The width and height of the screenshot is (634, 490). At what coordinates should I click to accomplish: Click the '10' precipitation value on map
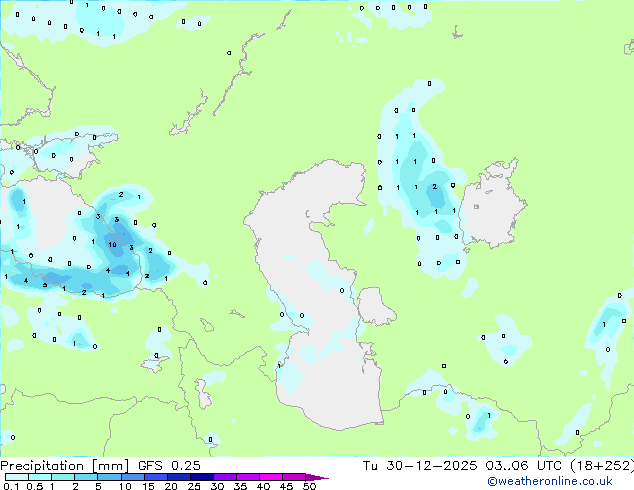tap(112, 244)
